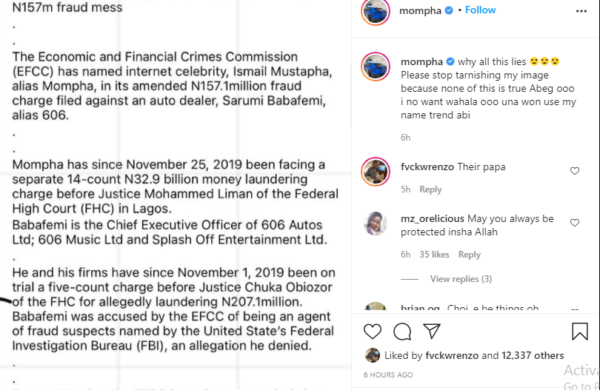The image size is (600, 390).
Task: Open fvckwrenzo avatar in comments
Action: [x=375, y=171]
